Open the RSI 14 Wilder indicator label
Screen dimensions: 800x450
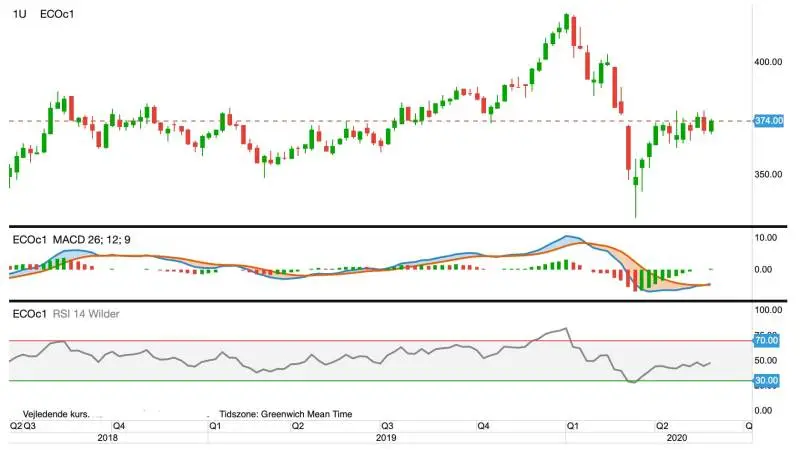coord(86,314)
